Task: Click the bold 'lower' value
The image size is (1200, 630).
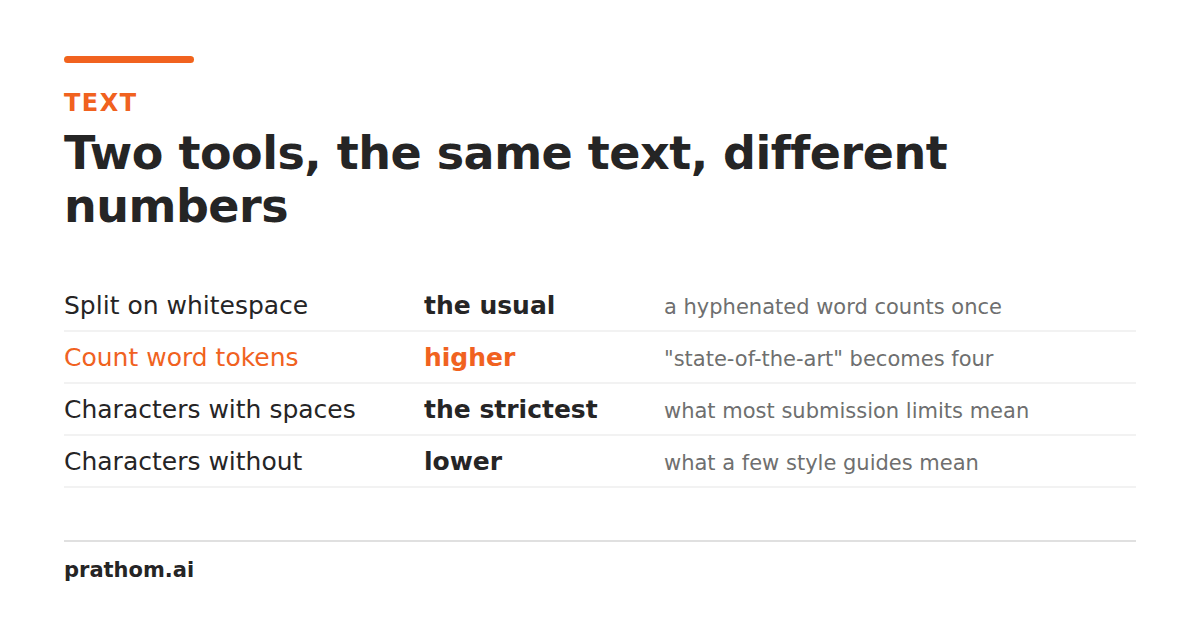Action: click(x=463, y=462)
